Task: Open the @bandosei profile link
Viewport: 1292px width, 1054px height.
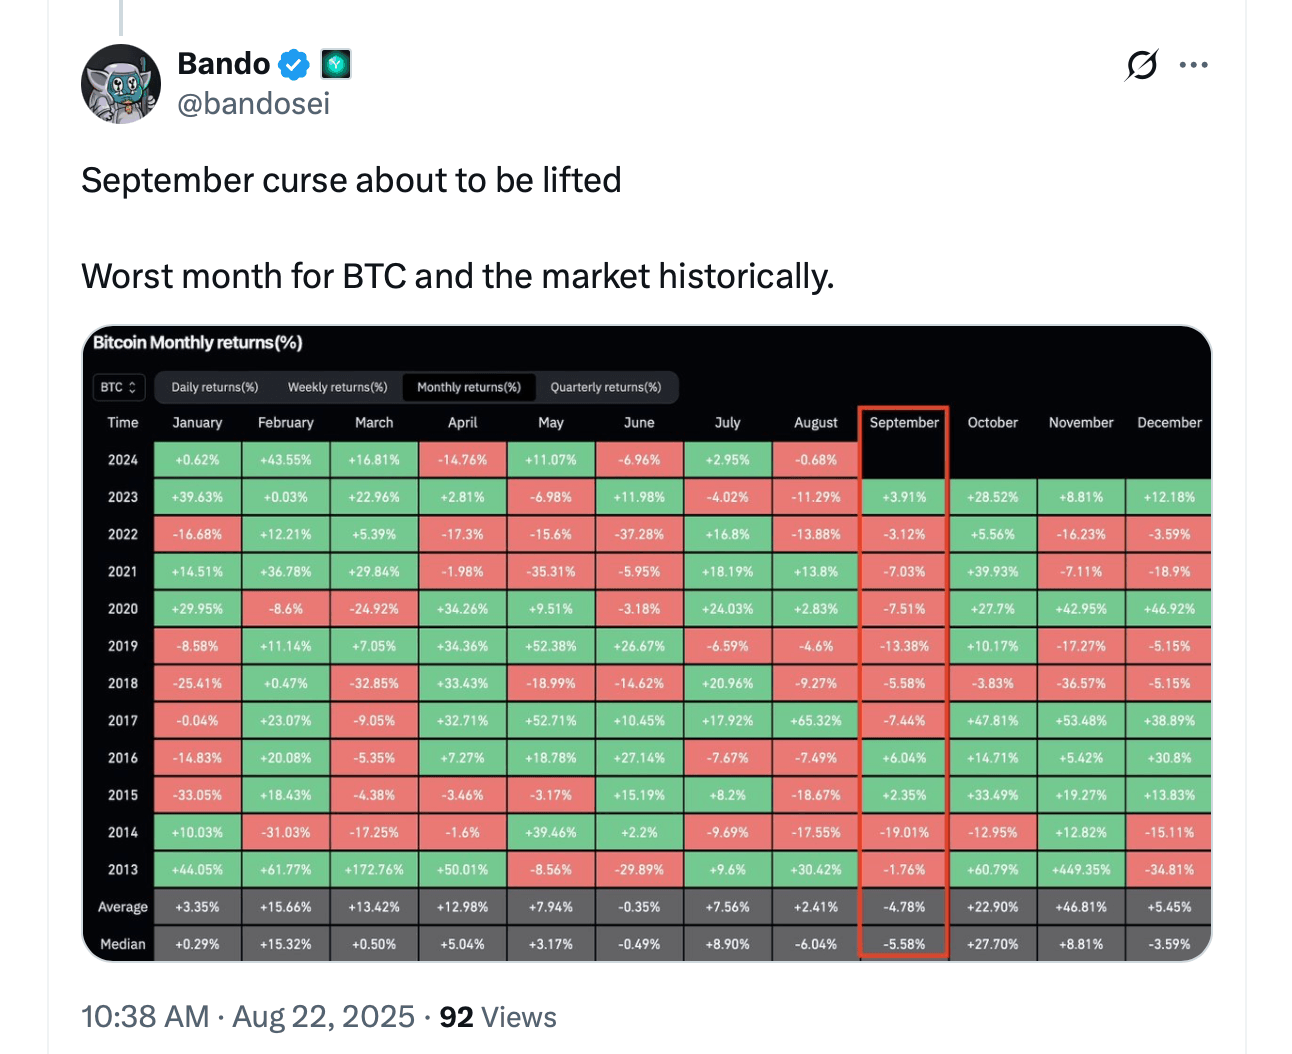Action: coord(253,103)
